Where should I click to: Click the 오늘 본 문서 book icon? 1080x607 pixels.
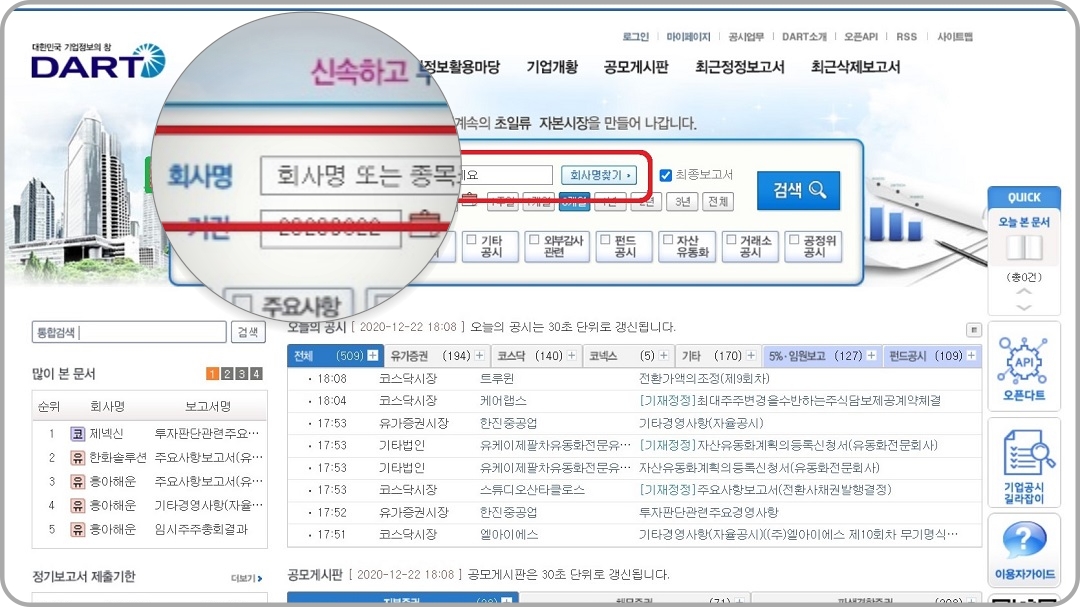tap(1024, 247)
